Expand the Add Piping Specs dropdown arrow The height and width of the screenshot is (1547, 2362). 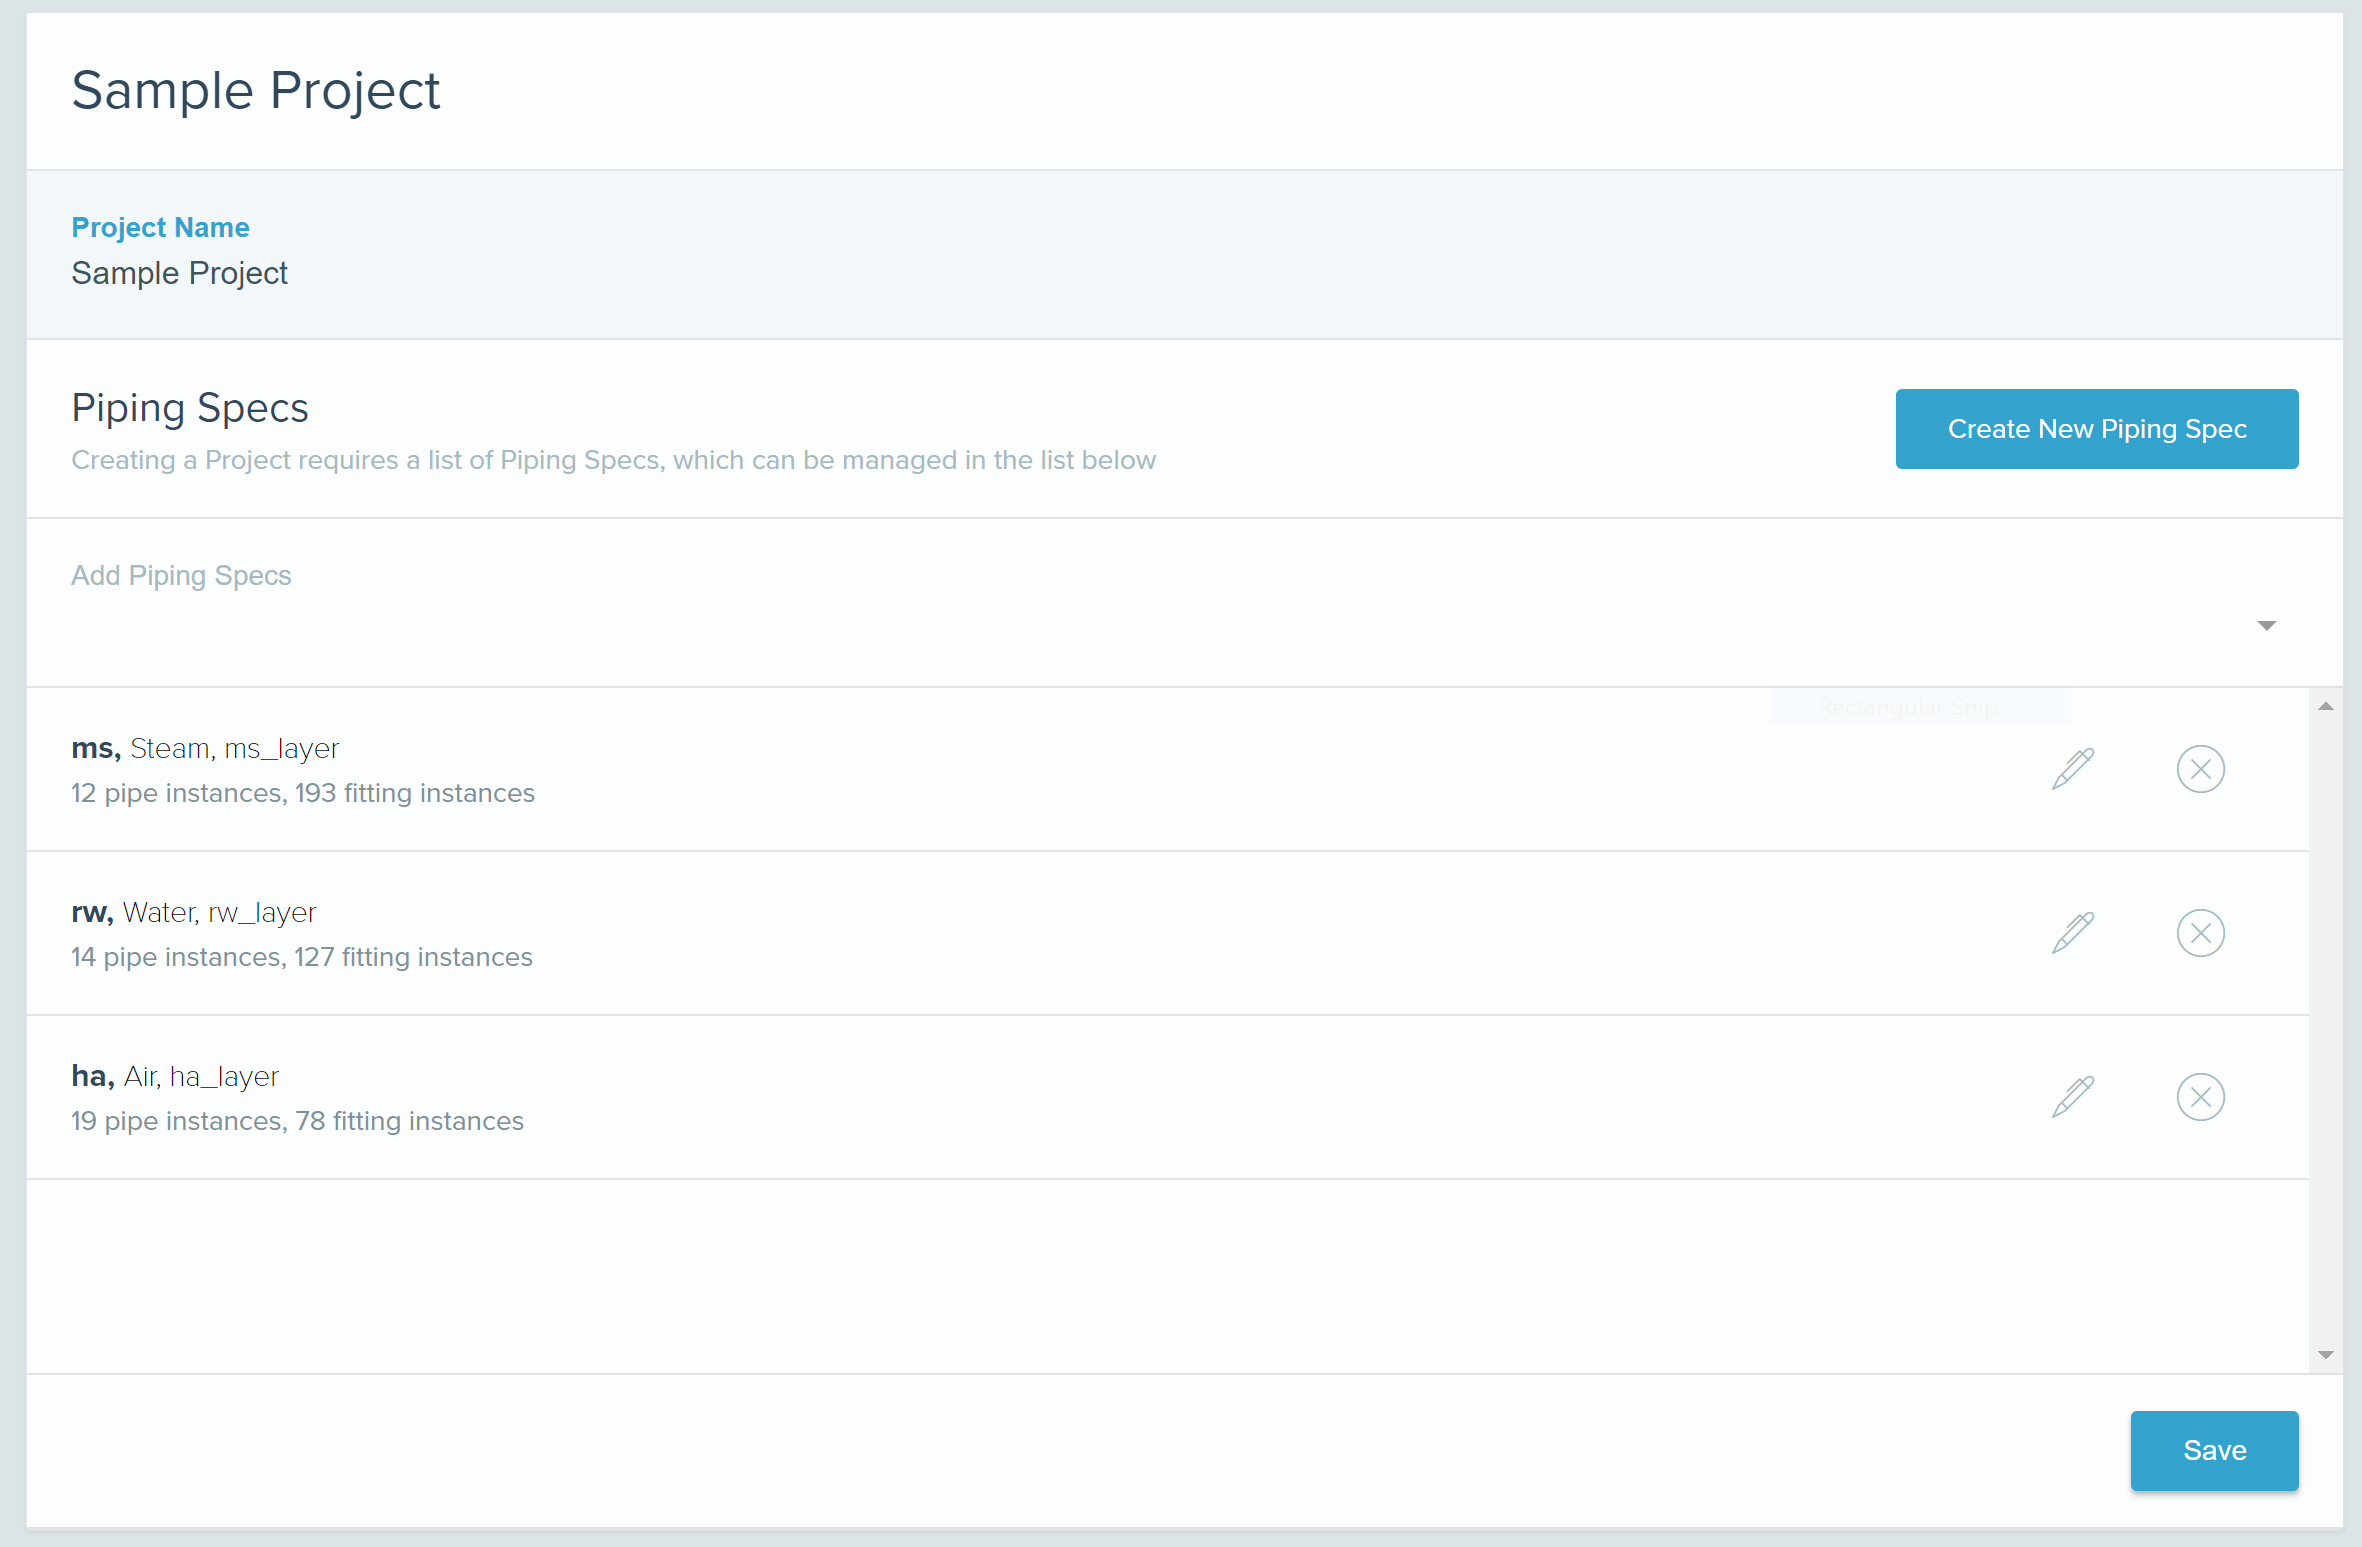2266,626
